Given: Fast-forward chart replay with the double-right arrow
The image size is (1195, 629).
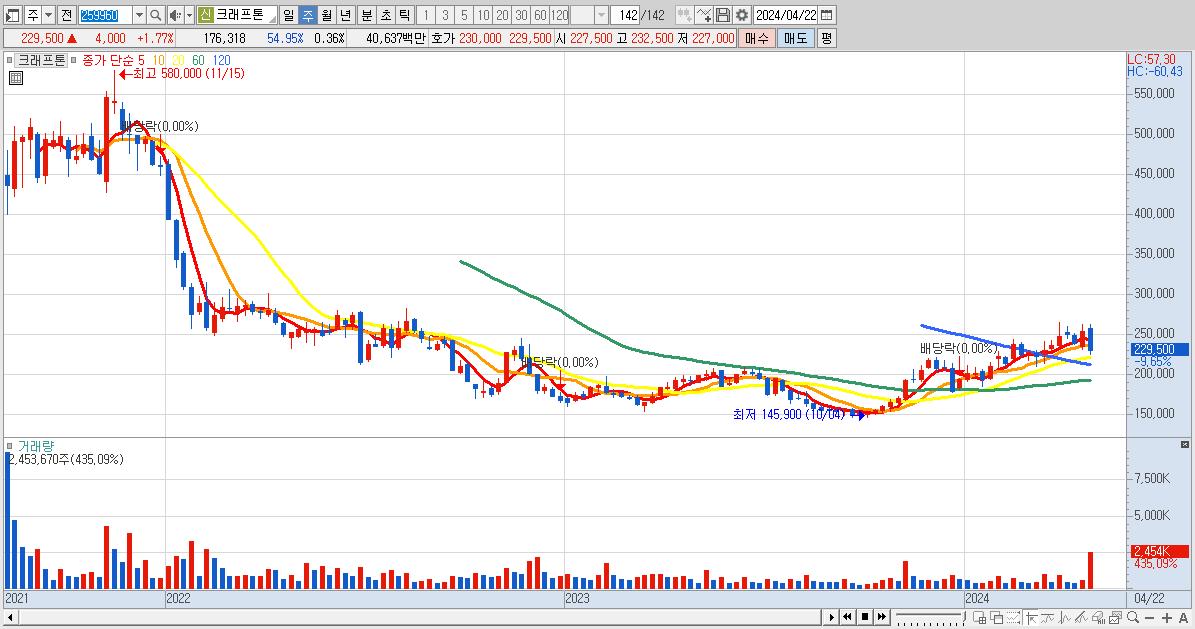Looking at the screenshot, I should pos(881,617).
